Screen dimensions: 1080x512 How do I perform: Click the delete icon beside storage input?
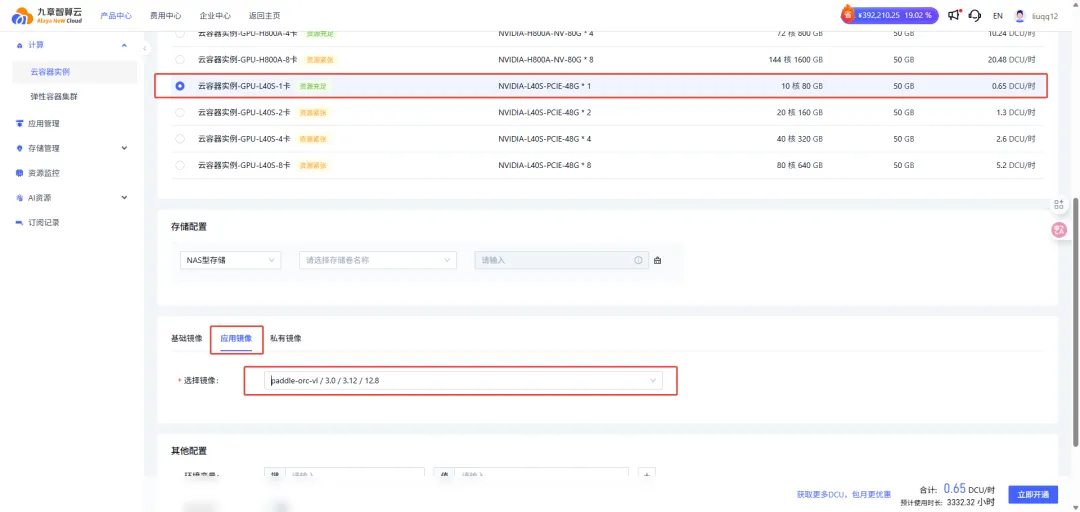pyautogui.click(x=657, y=260)
